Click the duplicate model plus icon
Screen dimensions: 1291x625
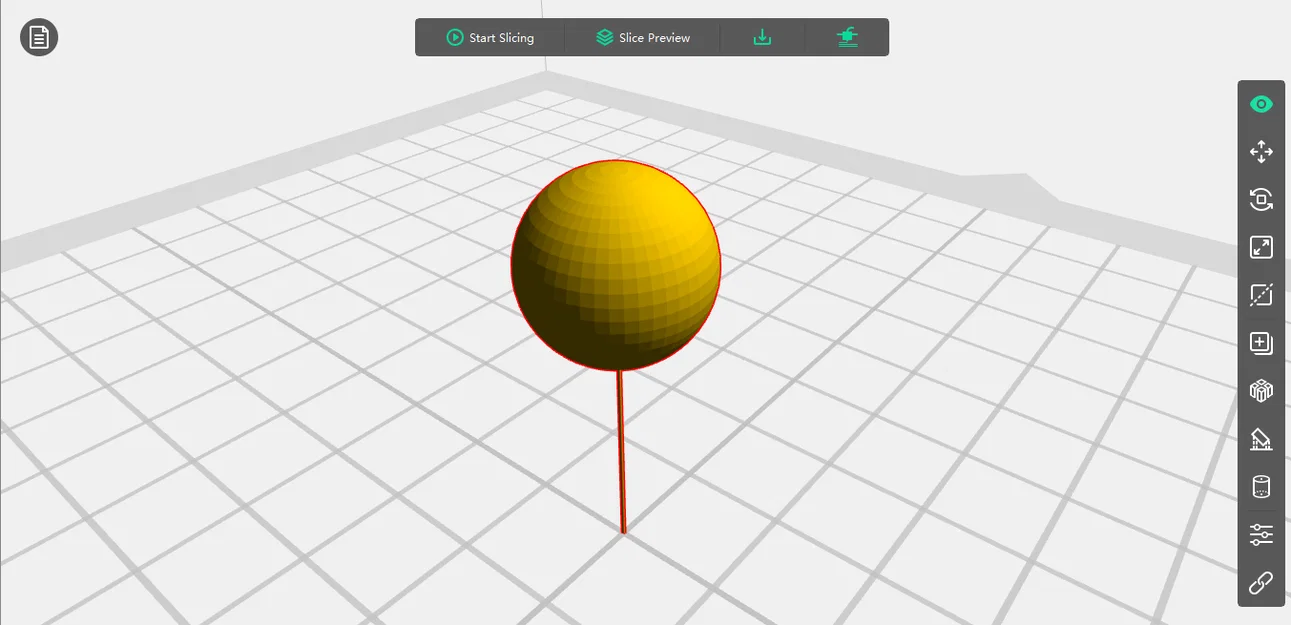[1261, 343]
